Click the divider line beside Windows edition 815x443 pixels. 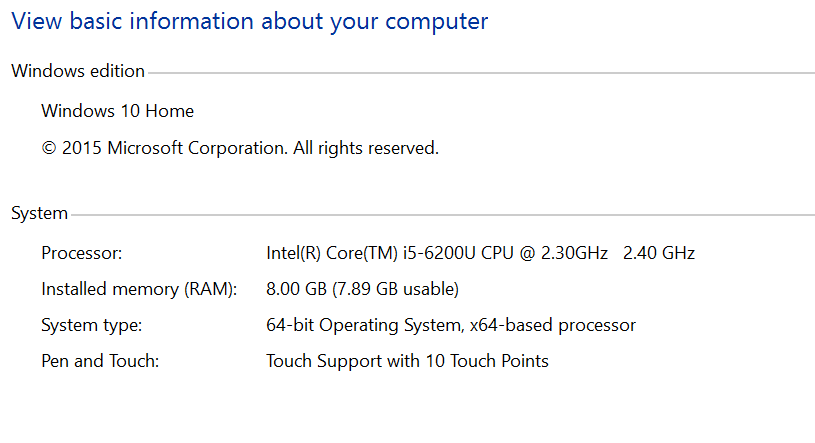tap(480, 73)
